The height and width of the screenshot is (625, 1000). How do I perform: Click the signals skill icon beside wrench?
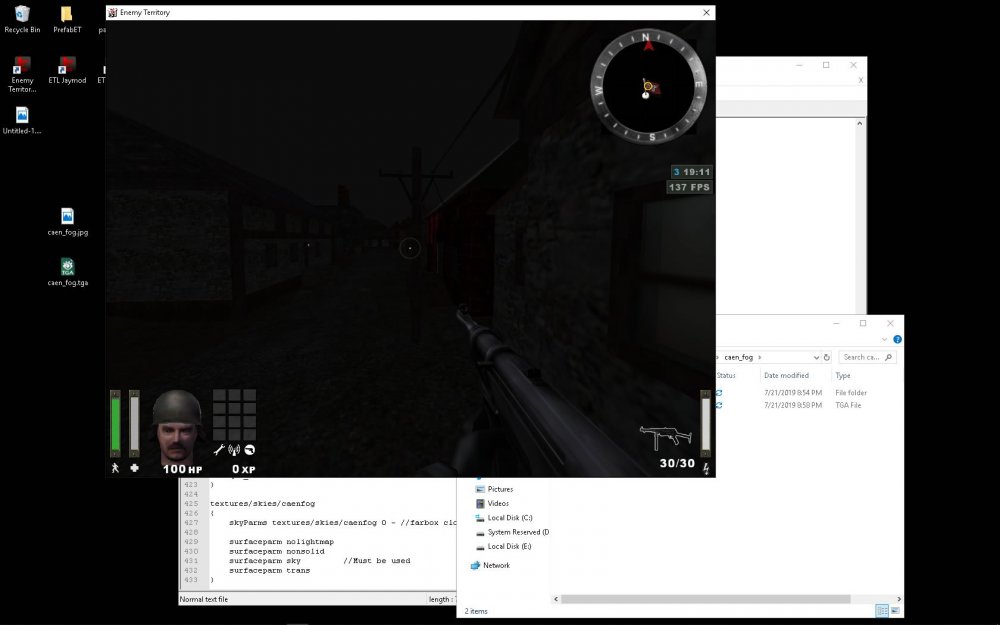pyautogui.click(x=234, y=450)
